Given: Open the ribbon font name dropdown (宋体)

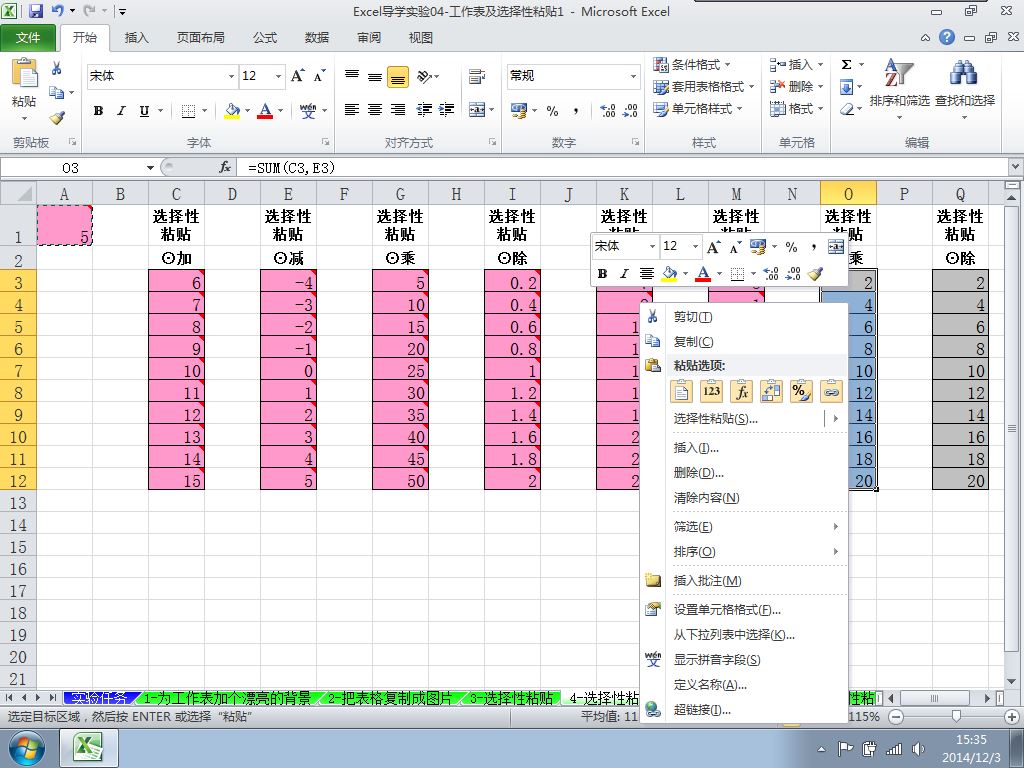Looking at the screenshot, I should (231, 76).
